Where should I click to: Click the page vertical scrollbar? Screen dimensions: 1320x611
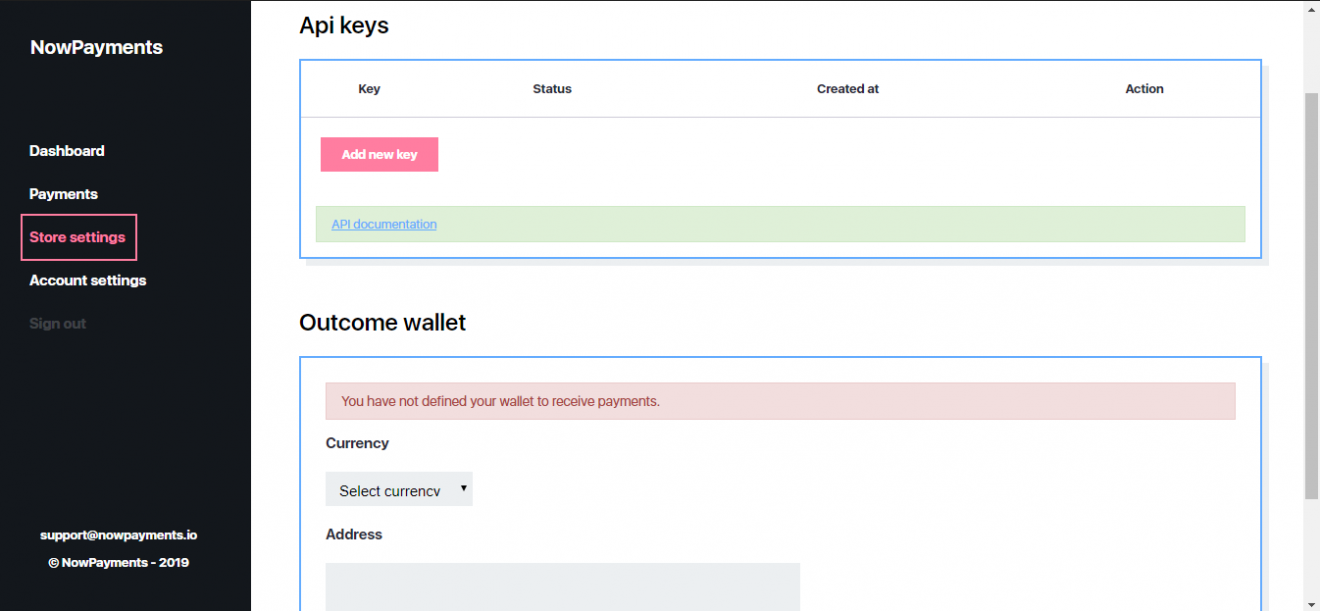(1312, 295)
